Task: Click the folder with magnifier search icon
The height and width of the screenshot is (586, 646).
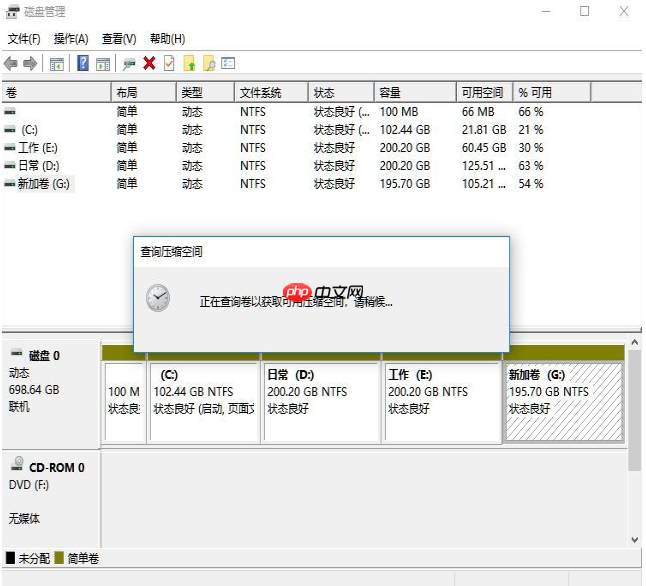Action: 209,63
